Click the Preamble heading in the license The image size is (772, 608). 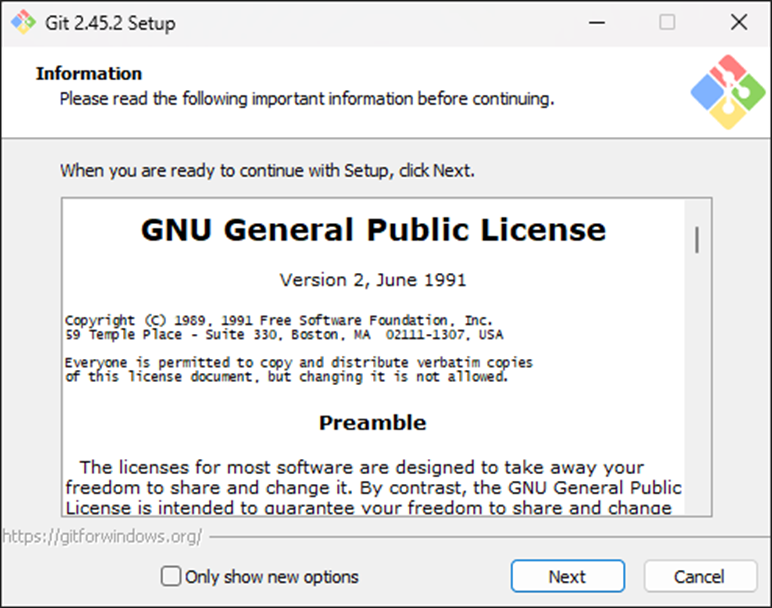pyautogui.click(x=372, y=422)
